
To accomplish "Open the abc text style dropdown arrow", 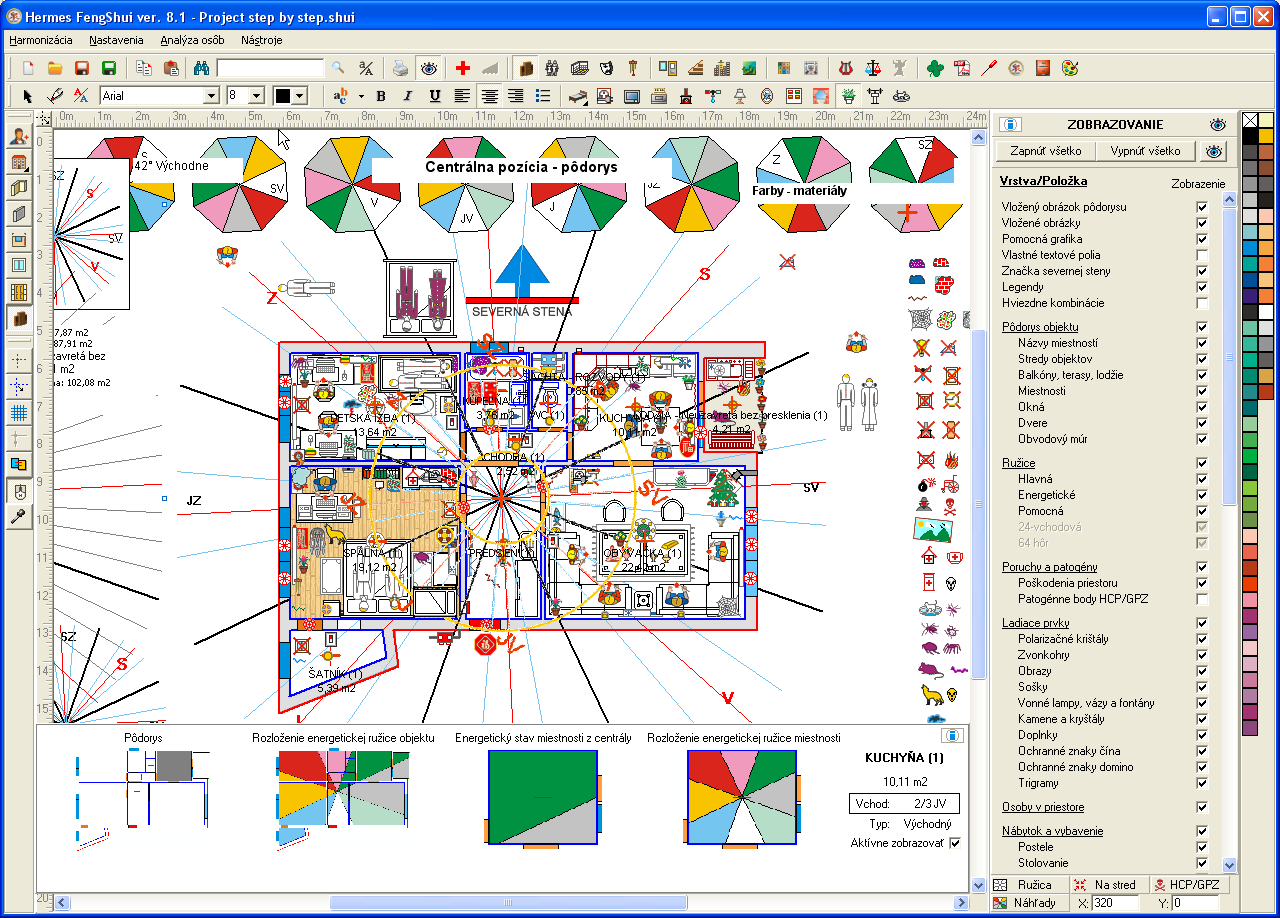I will (x=361, y=96).
